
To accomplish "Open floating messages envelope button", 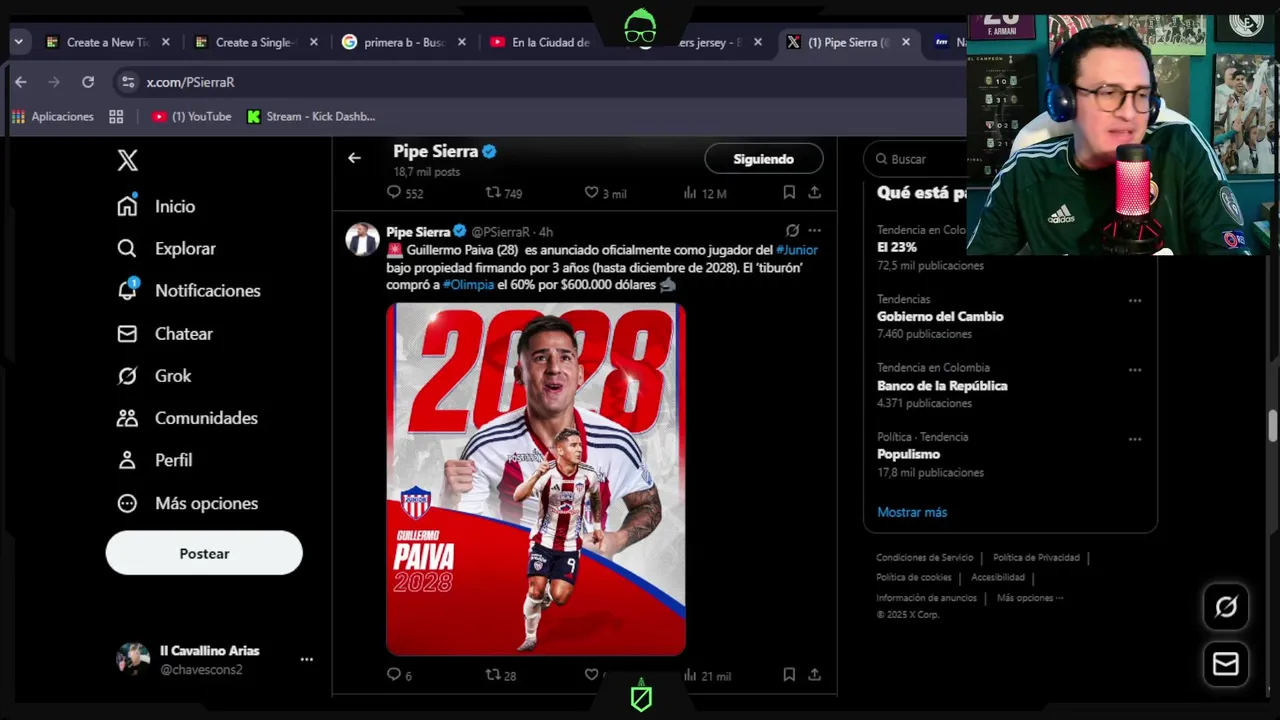I will (1226, 664).
